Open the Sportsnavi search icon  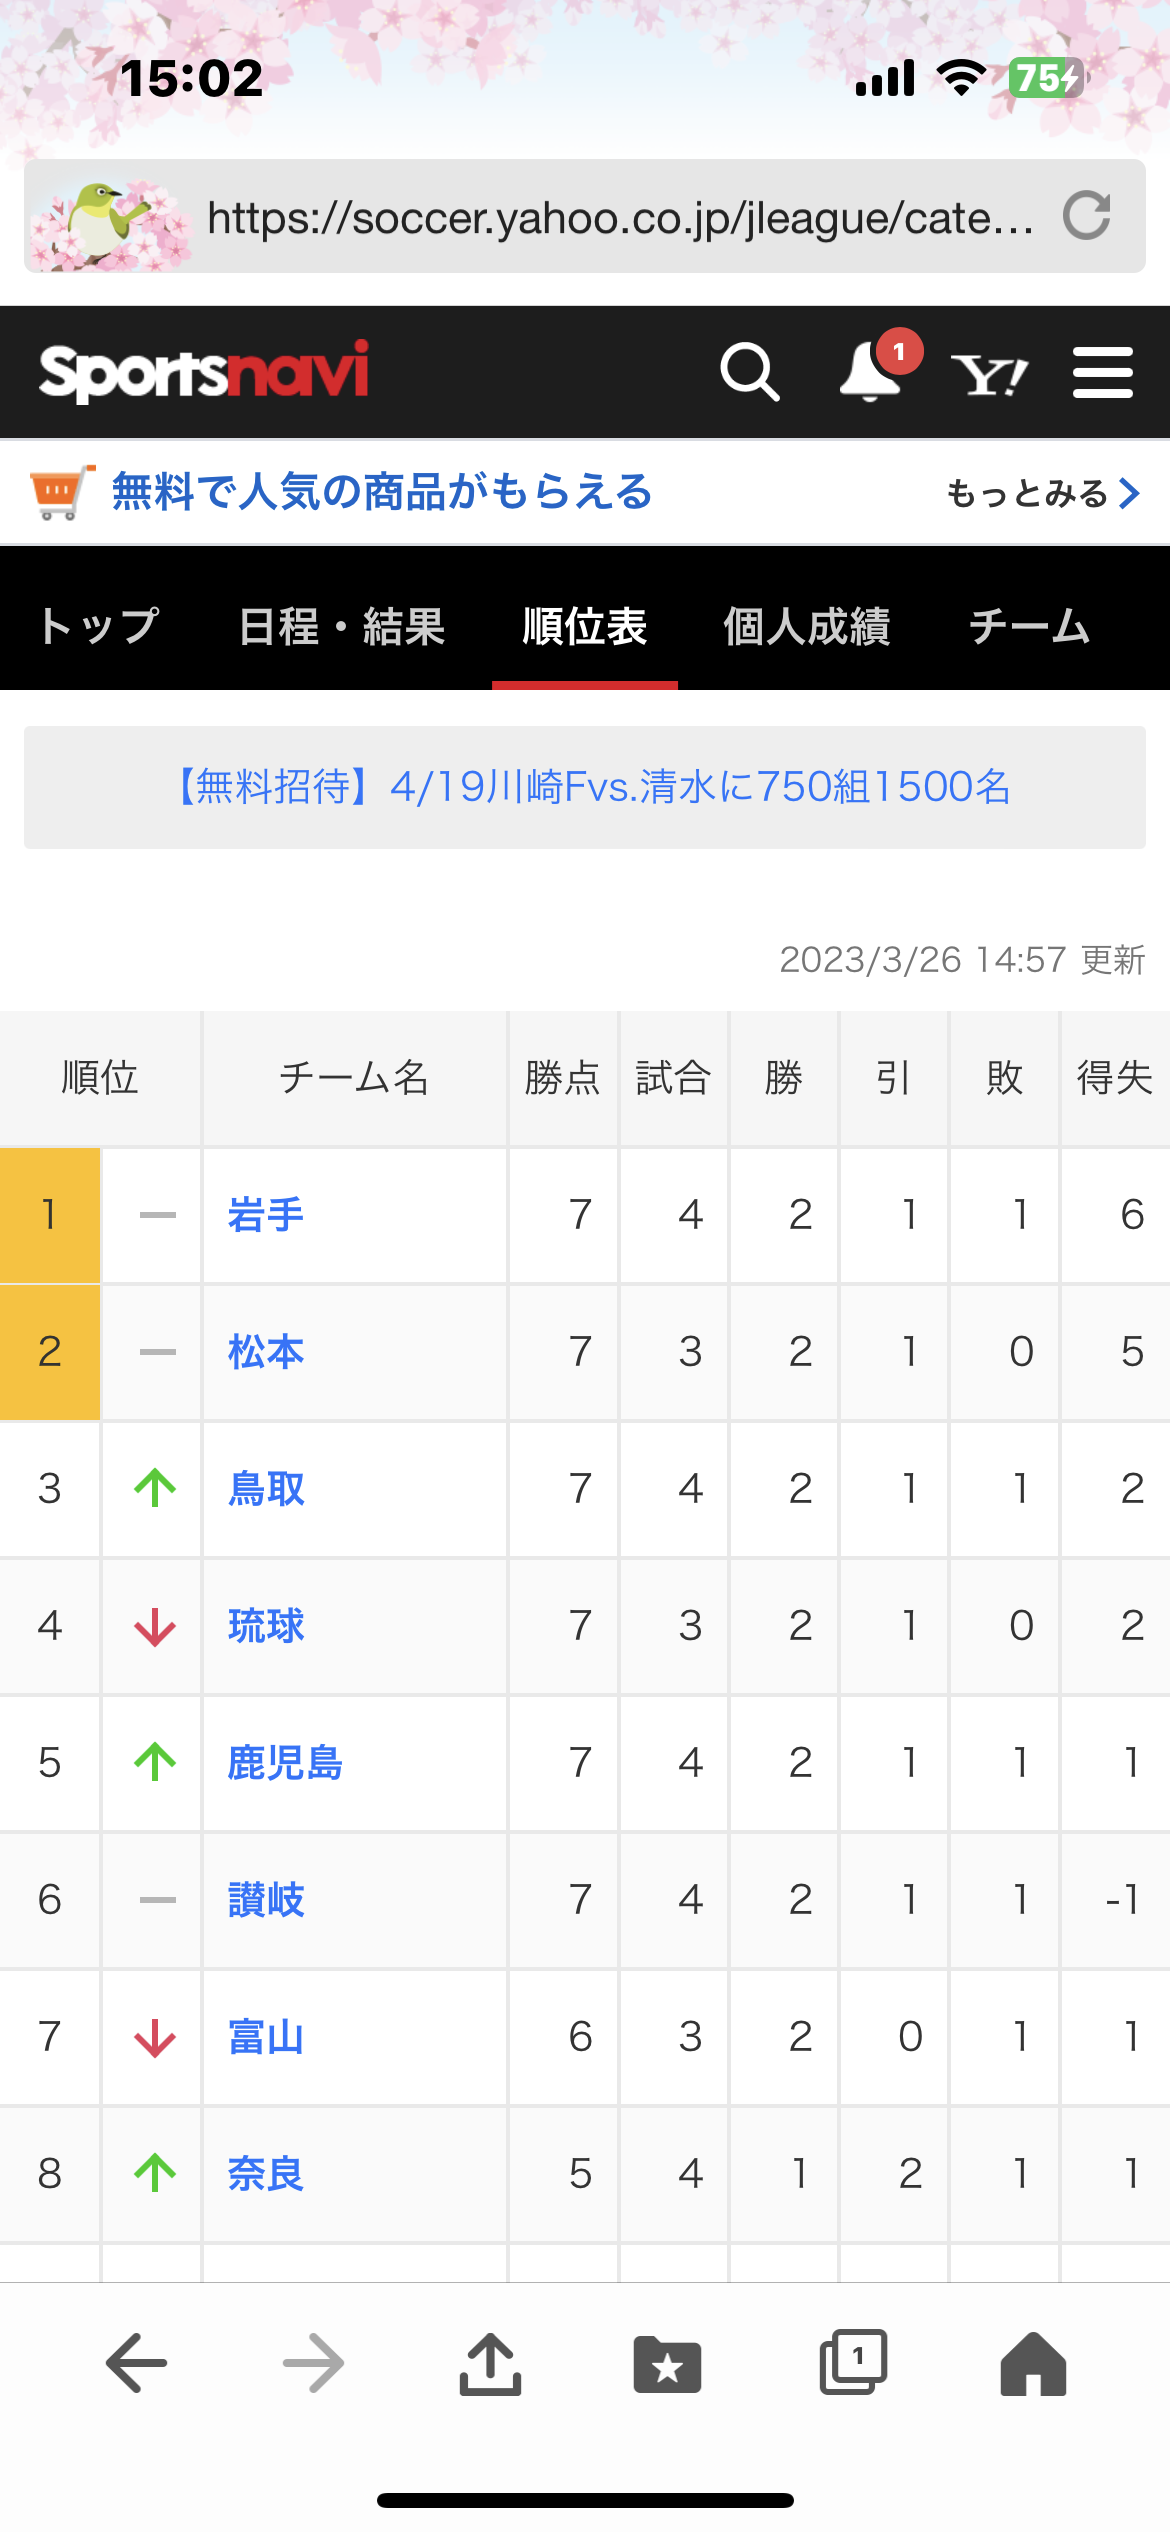pyautogui.click(x=750, y=372)
